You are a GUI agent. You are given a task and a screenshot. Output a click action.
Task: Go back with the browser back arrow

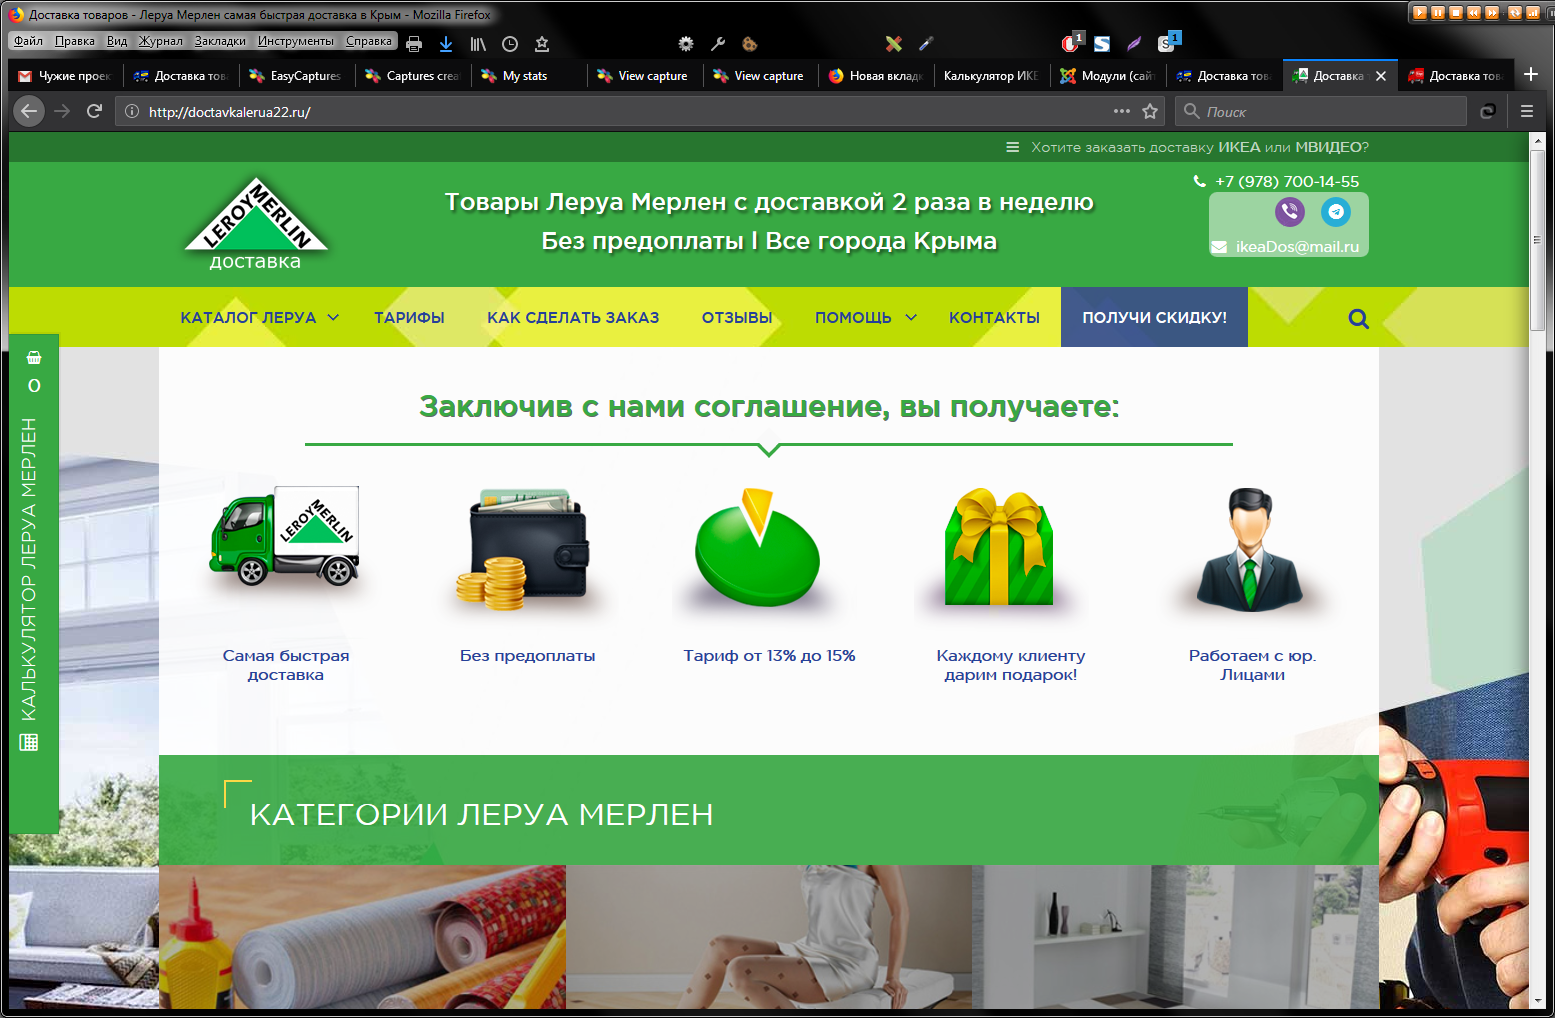pos(30,111)
